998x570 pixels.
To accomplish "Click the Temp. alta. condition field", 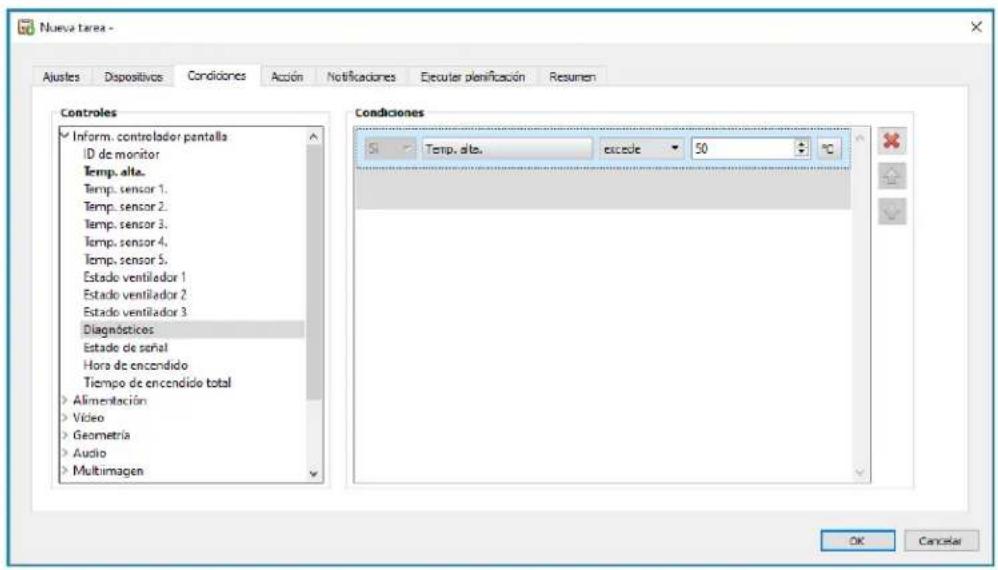I will pos(507,149).
